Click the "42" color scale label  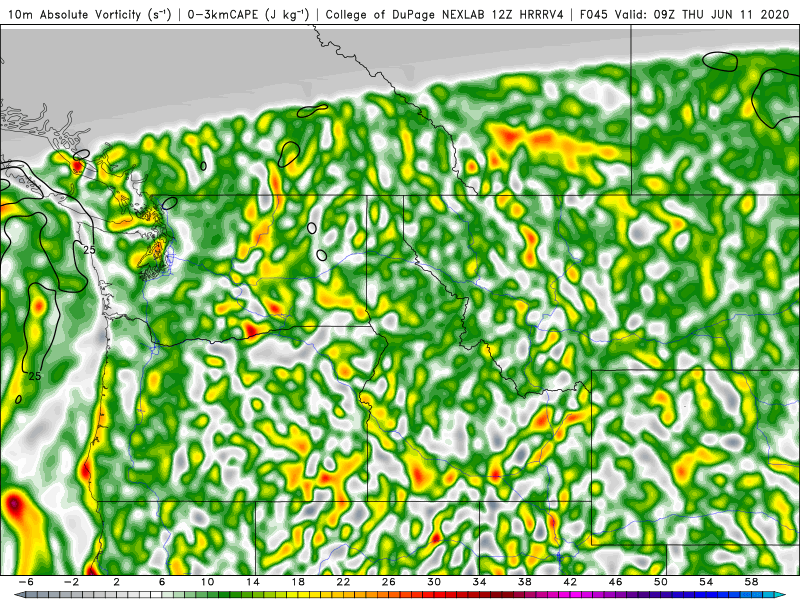point(570,582)
